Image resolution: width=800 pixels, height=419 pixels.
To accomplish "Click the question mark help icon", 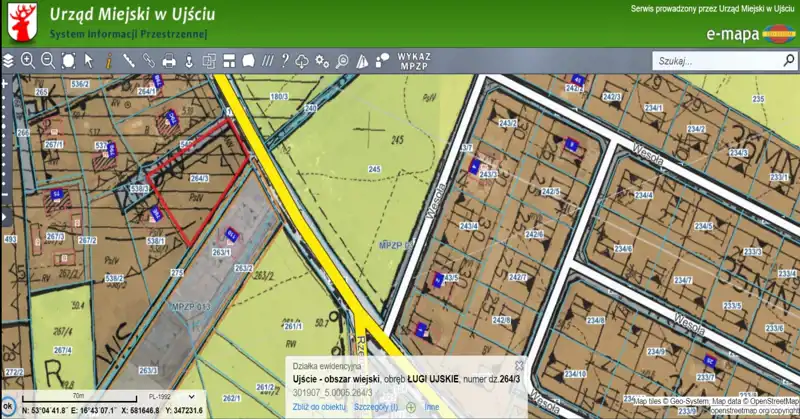I will click(x=285, y=61).
